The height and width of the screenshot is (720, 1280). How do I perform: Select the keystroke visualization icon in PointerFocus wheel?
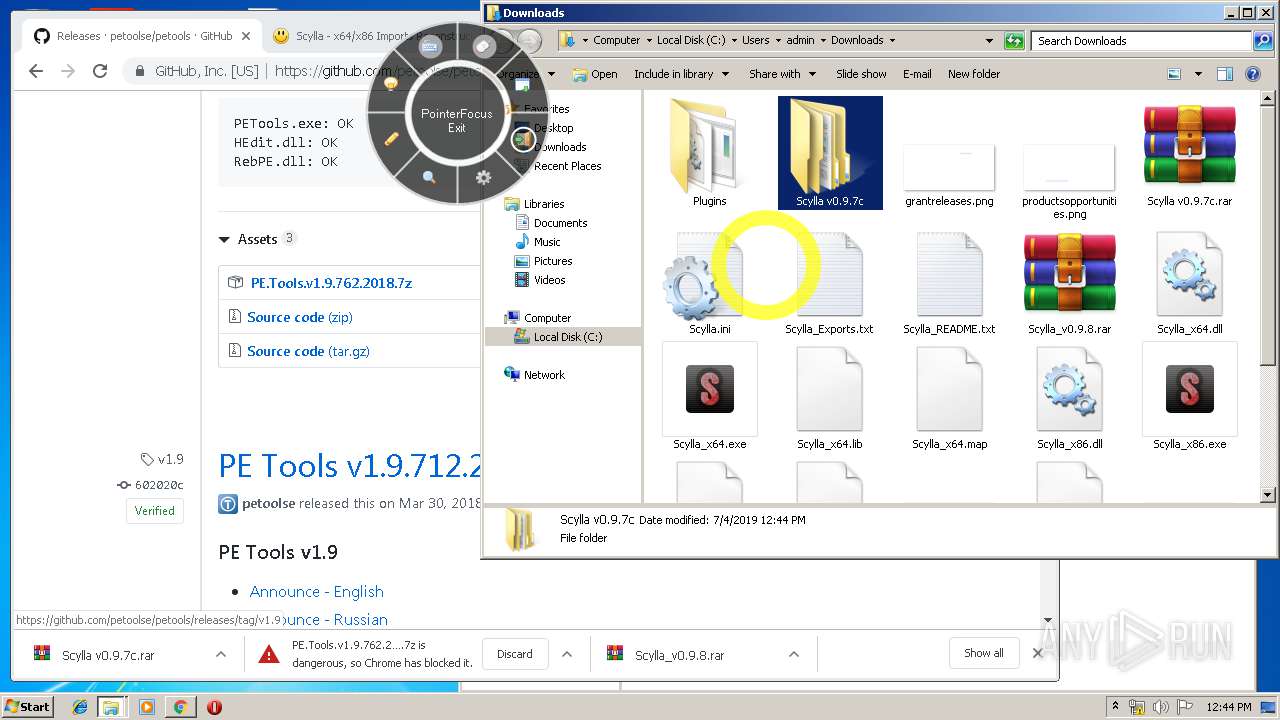(431, 47)
